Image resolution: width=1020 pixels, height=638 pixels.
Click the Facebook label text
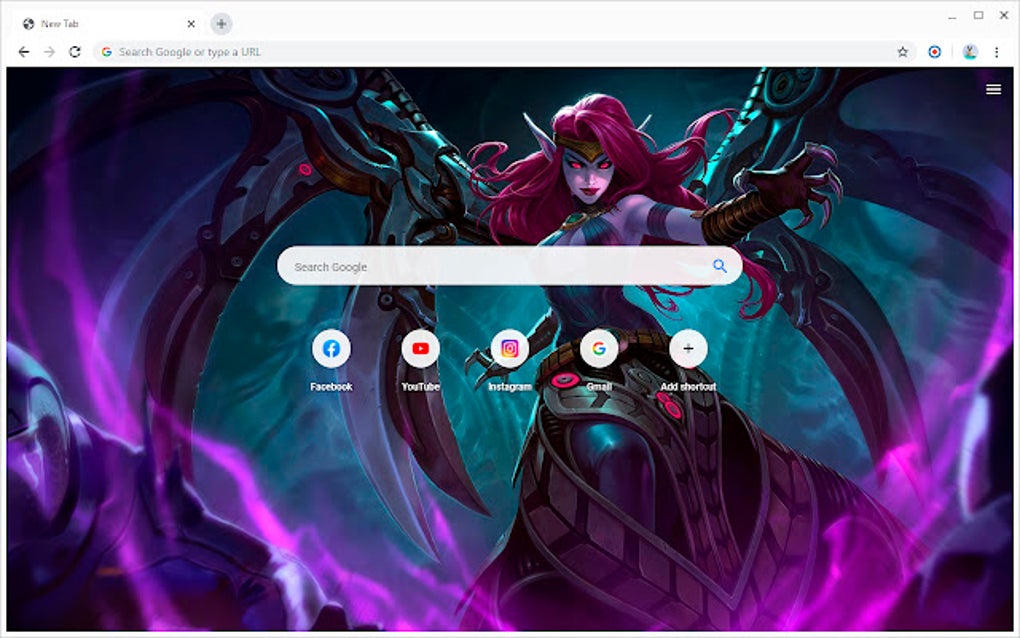(331, 386)
